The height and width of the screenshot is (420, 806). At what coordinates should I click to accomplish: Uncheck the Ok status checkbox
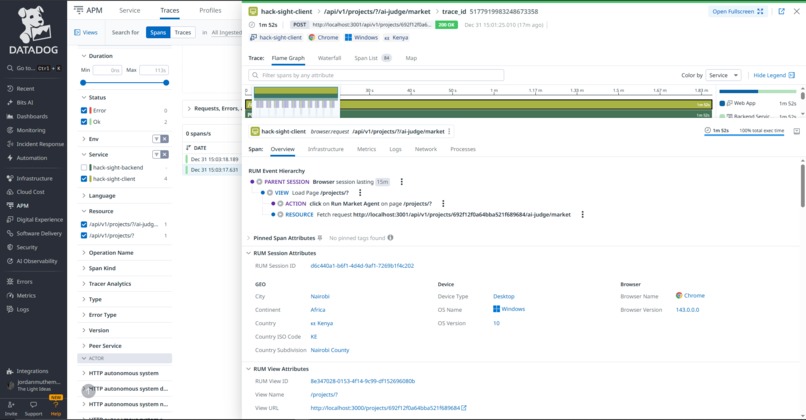84,122
